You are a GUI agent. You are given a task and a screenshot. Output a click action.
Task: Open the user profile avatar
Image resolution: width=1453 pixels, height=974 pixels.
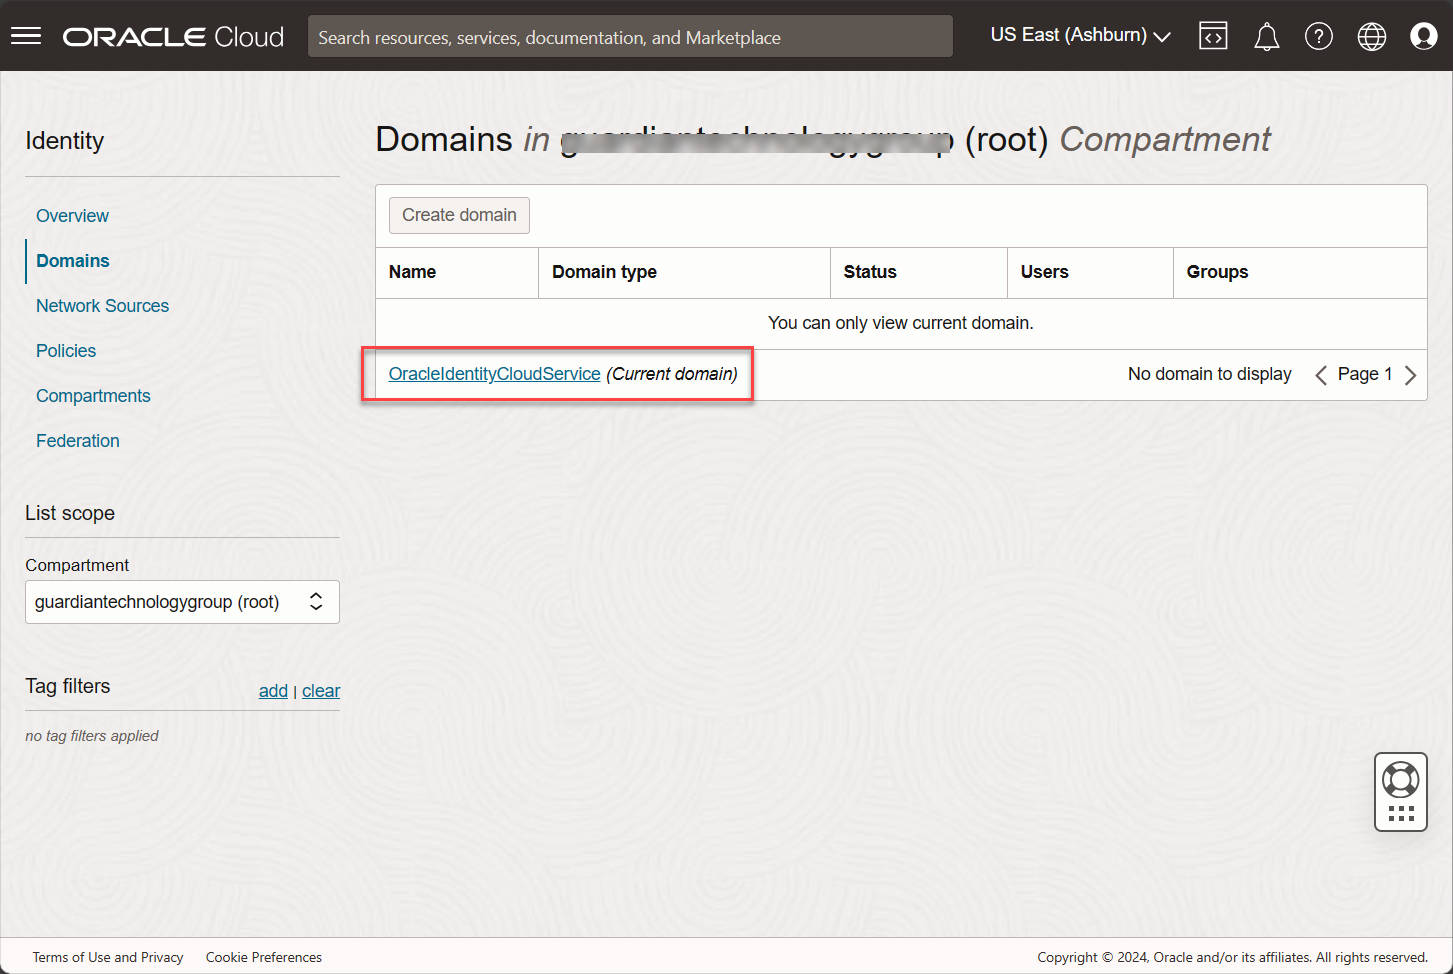click(x=1423, y=35)
